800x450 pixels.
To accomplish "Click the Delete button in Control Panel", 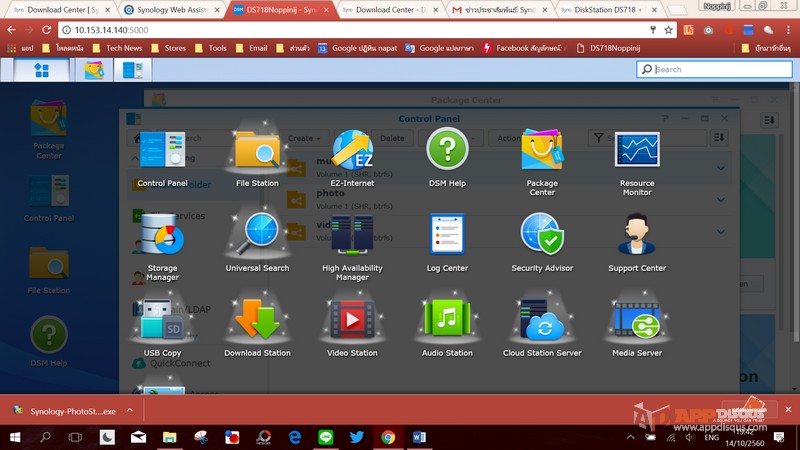I will (392, 138).
